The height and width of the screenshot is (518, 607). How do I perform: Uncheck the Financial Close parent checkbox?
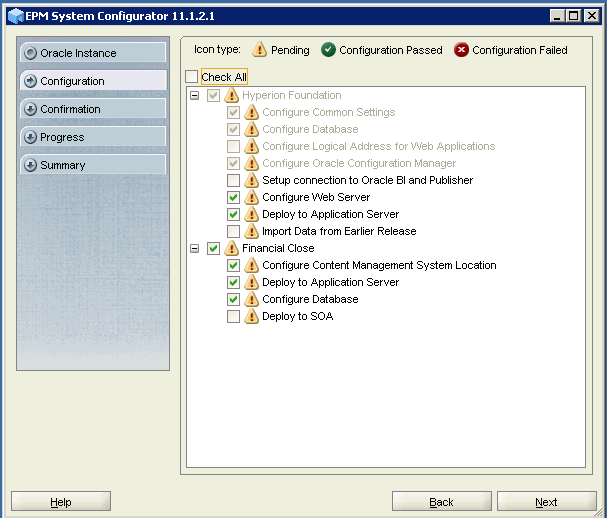(213, 248)
